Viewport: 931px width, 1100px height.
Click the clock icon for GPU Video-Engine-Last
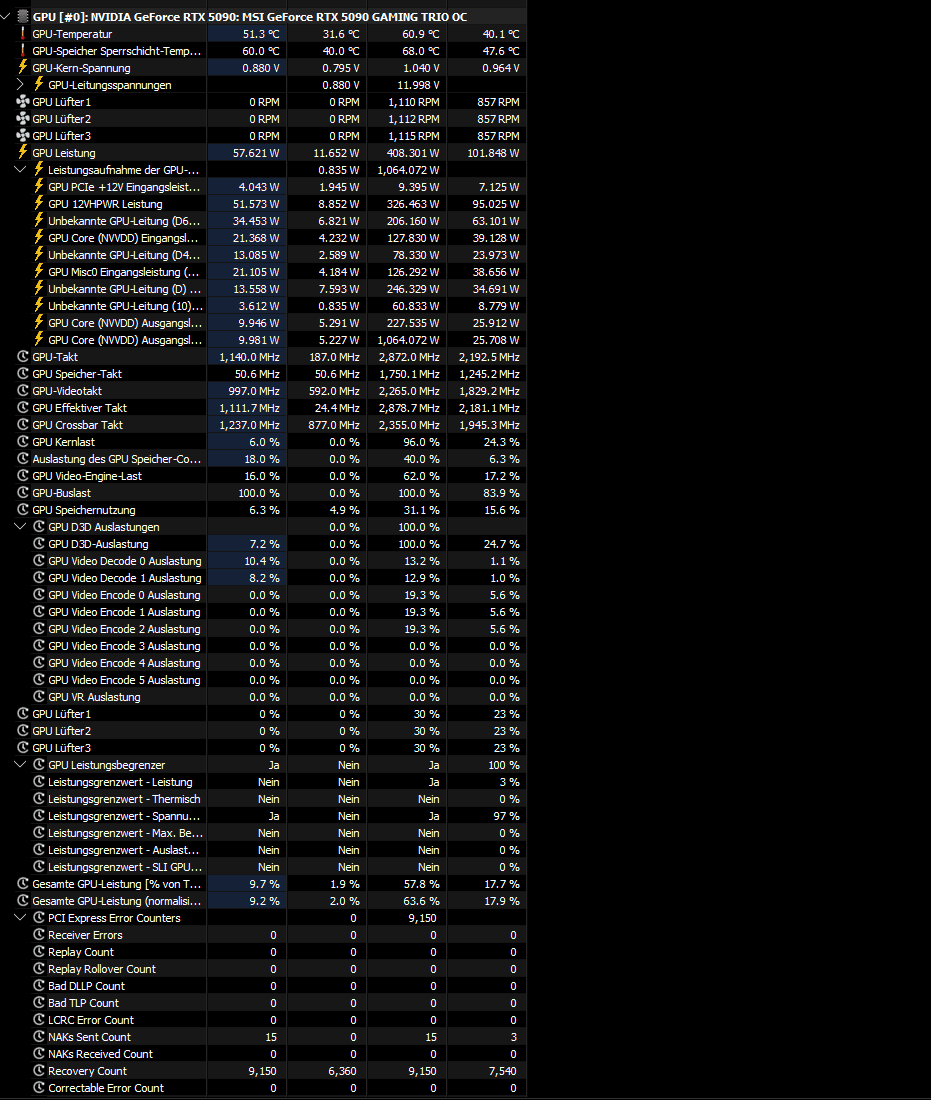pos(23,476)
